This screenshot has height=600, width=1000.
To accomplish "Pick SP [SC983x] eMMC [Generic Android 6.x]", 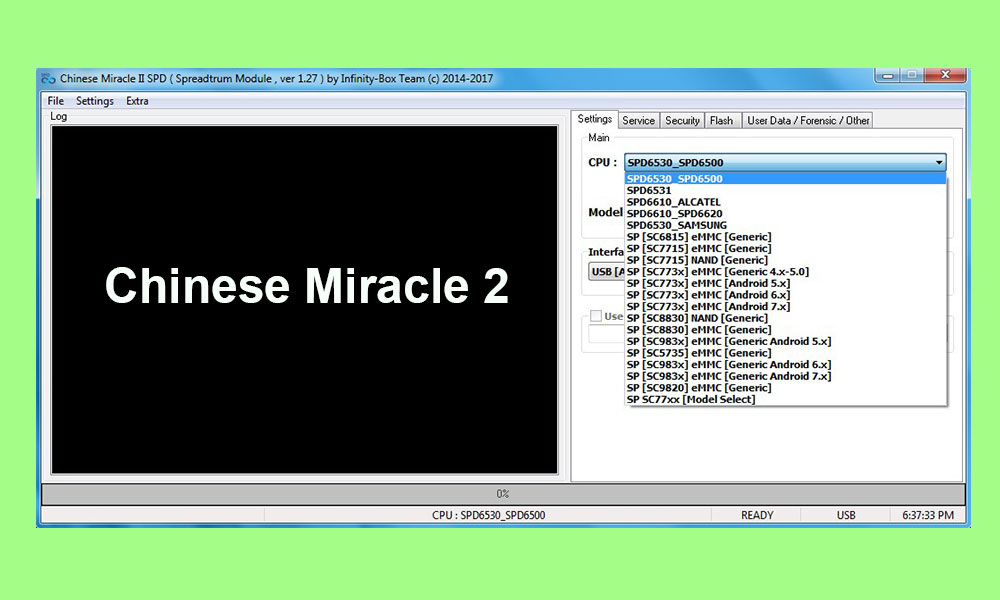I will tap(785, 365).
